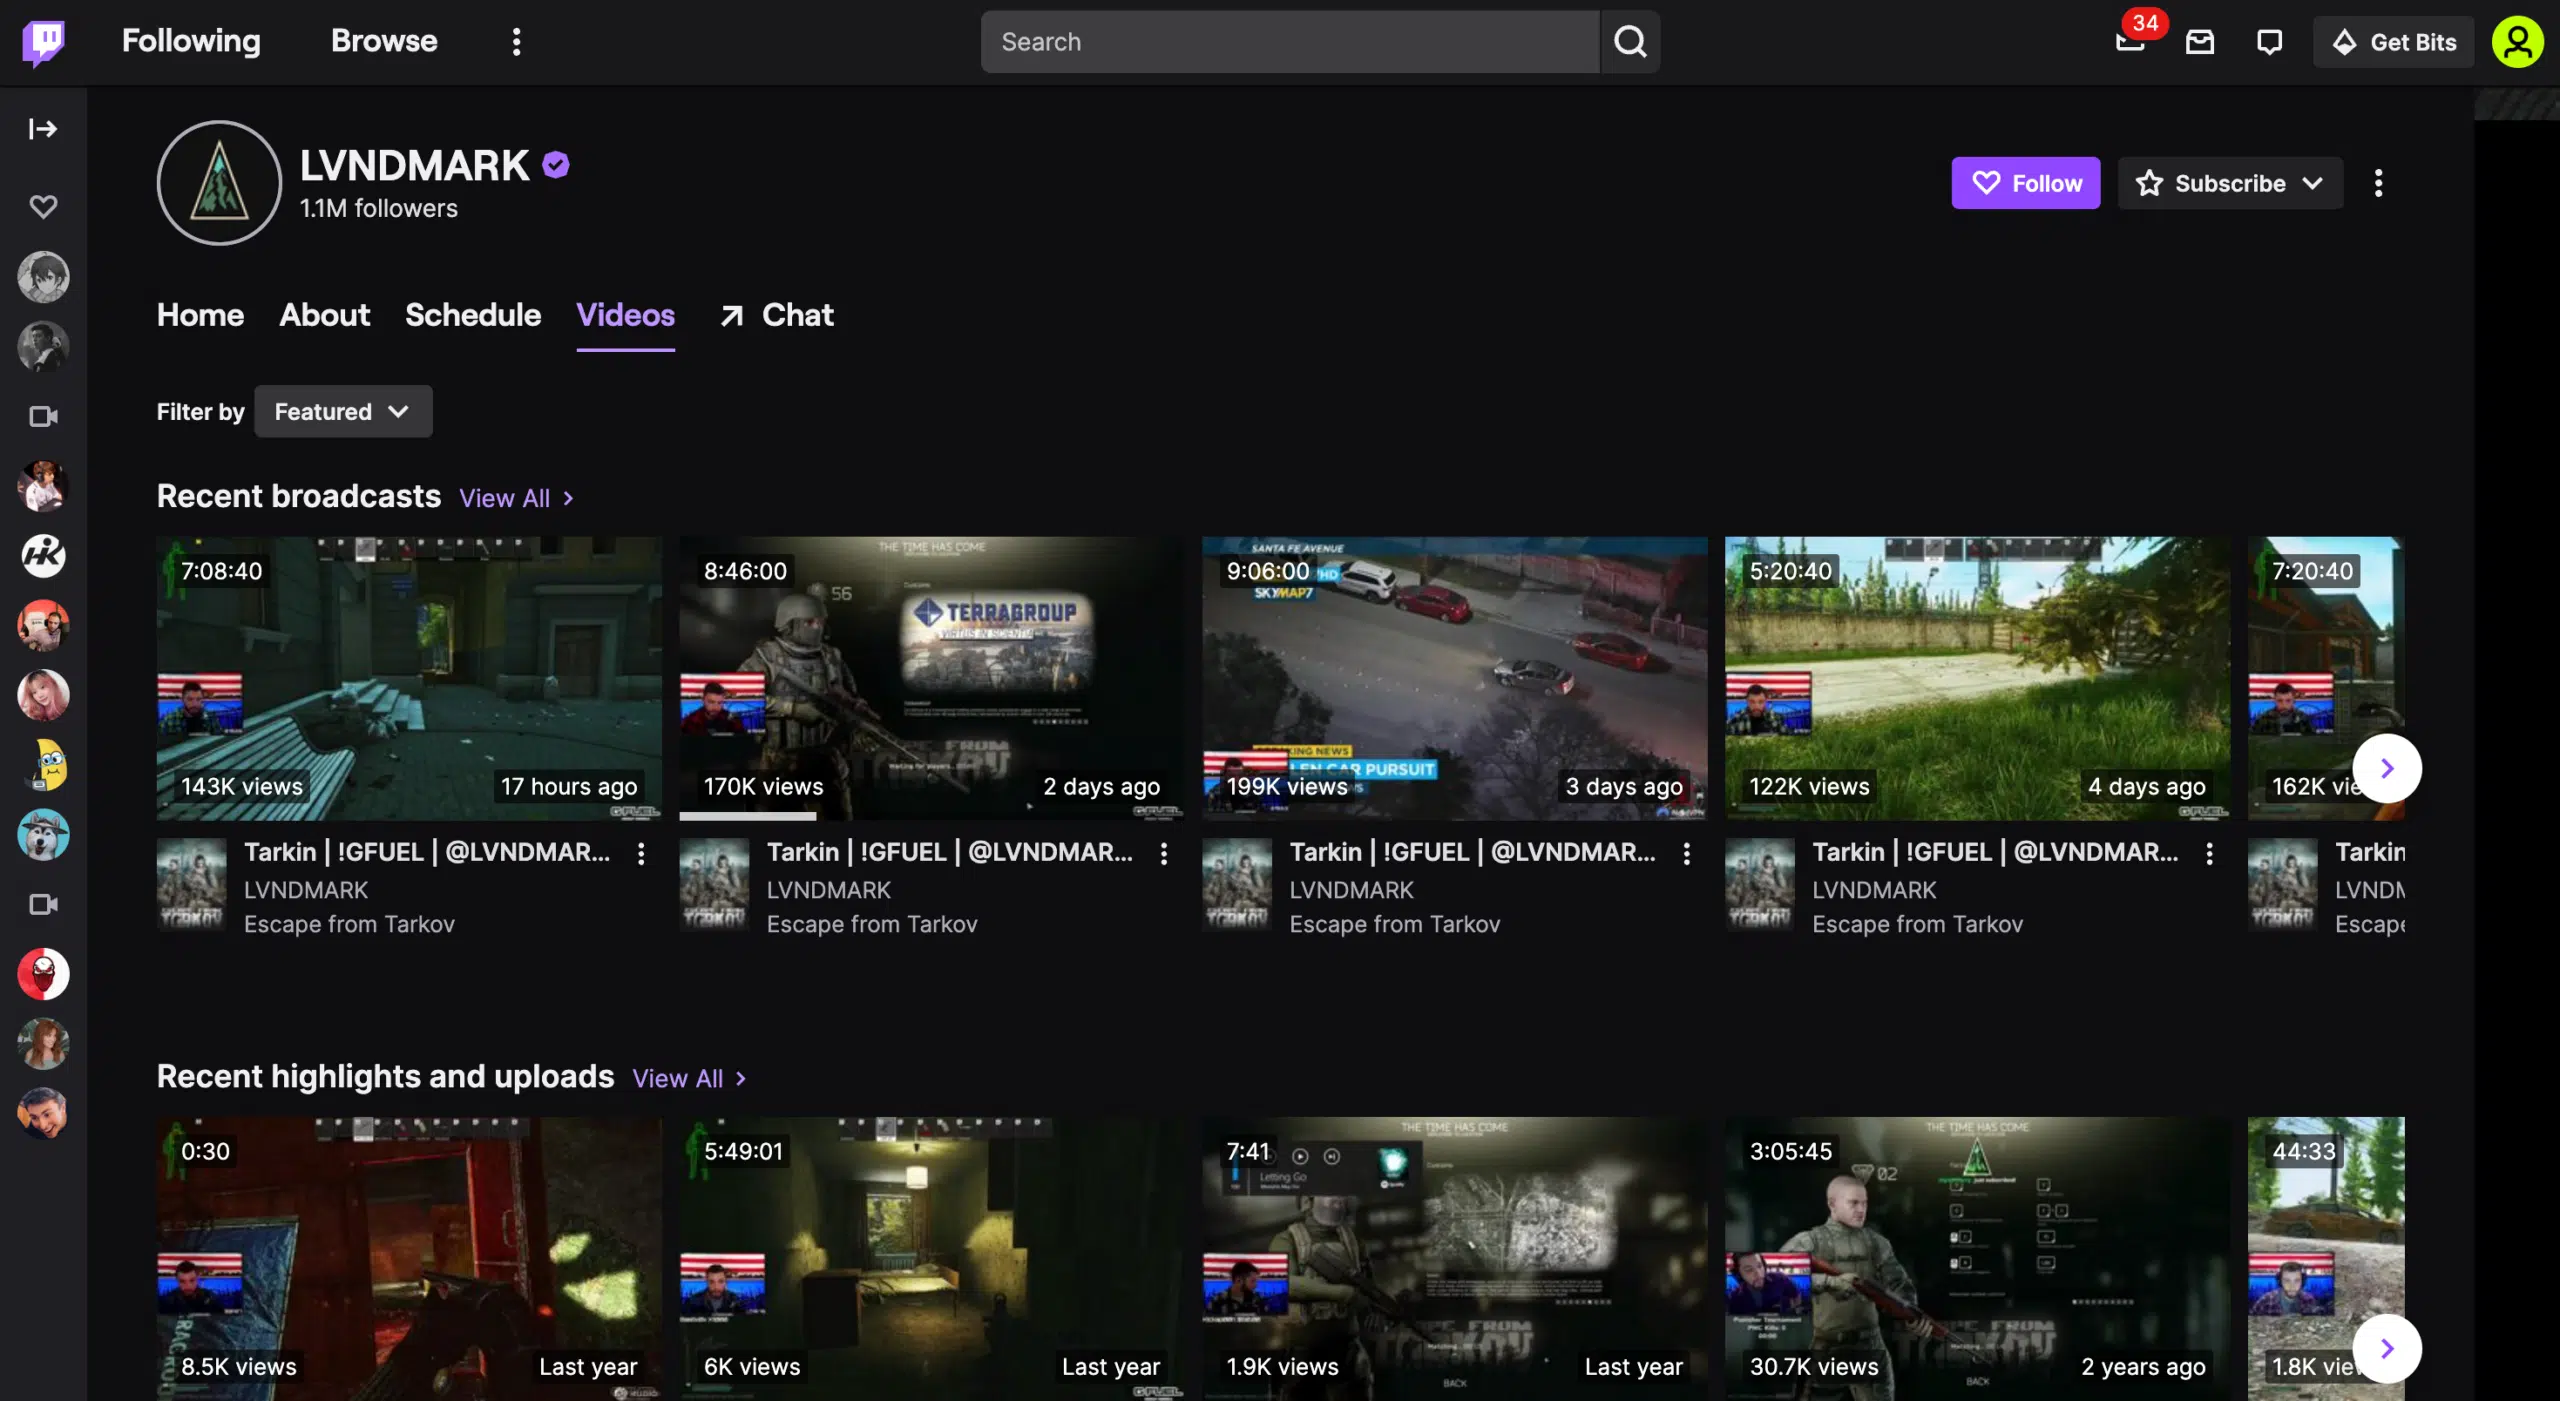2560x1401 pixels.
Task: Expand the Subscribe dropdown
Action: click(x=2229, y=183)
